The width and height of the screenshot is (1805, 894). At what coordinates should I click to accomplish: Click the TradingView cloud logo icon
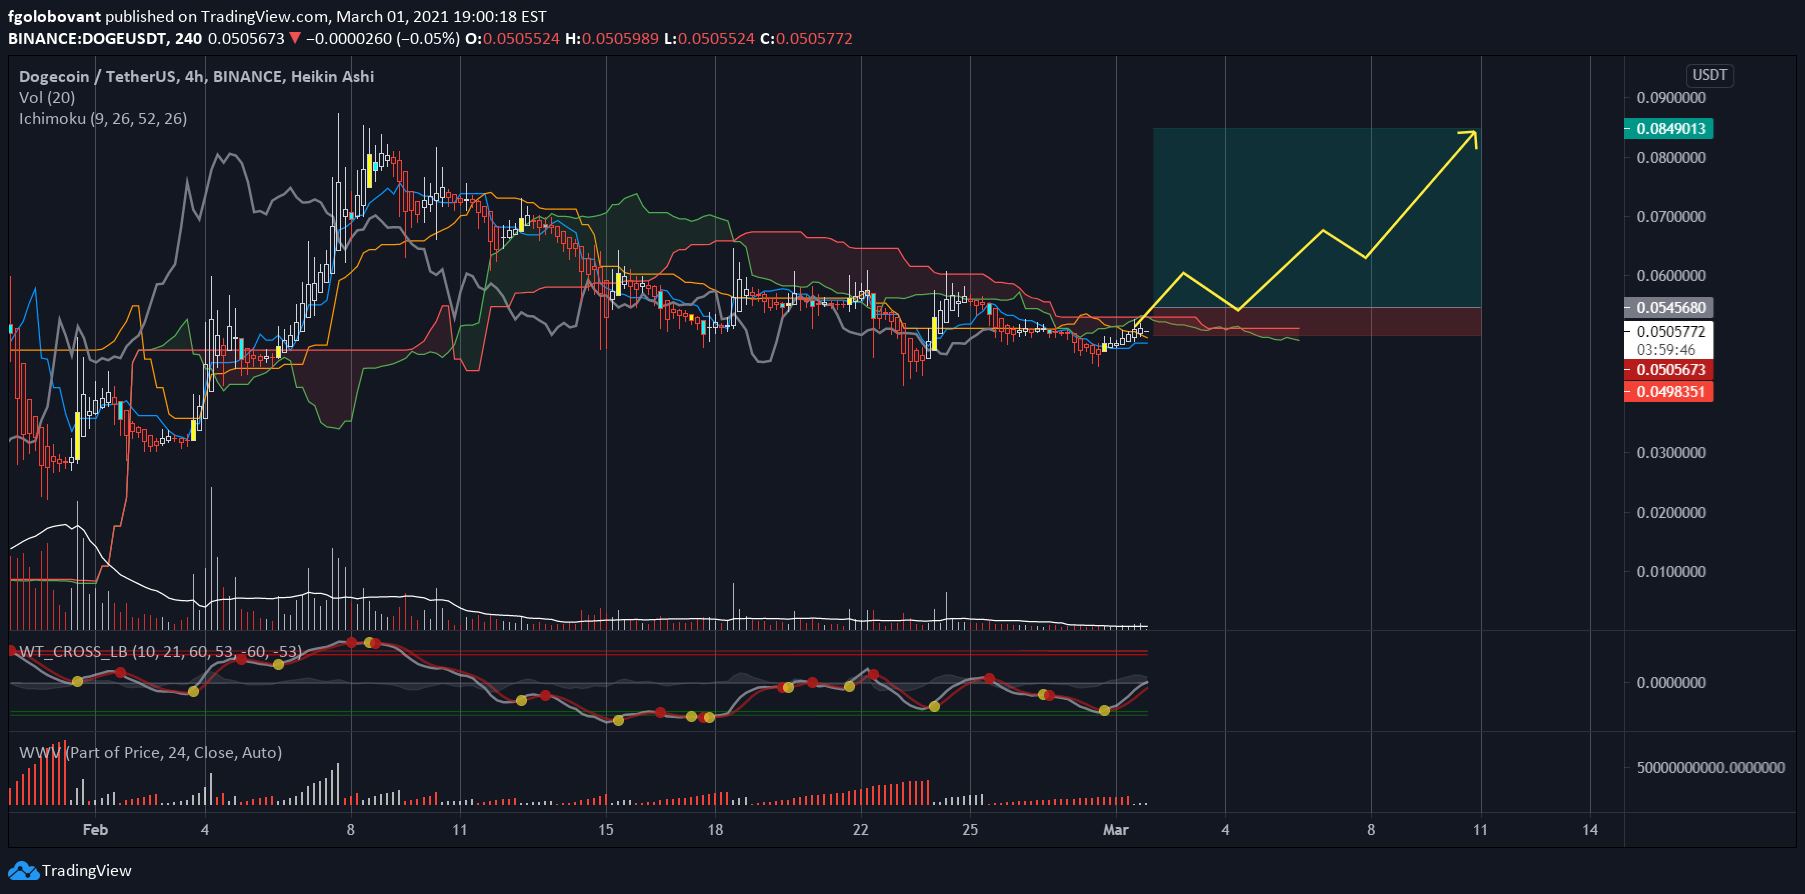pyautogui.click(x=23, y=871)
